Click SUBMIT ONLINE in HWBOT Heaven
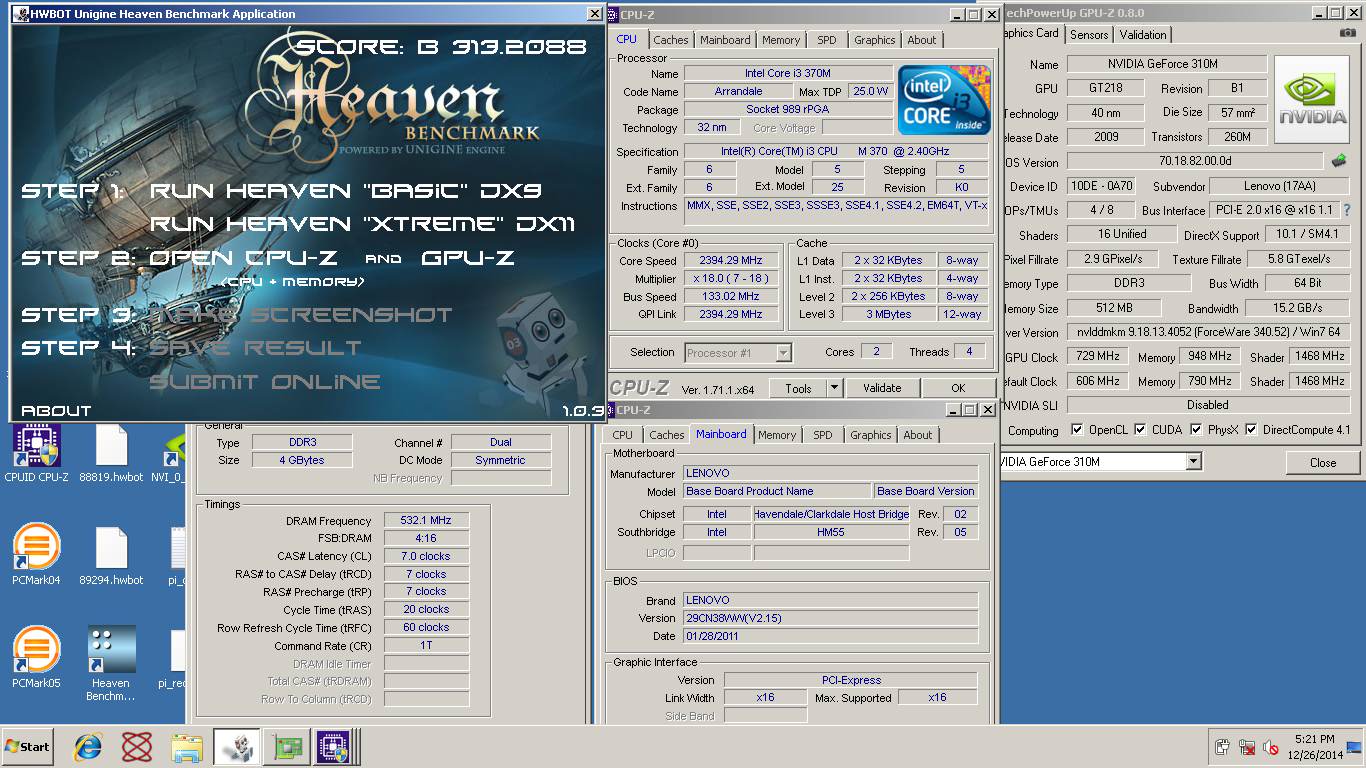This screenshot has height=768, width=1366. coord(265,382)
